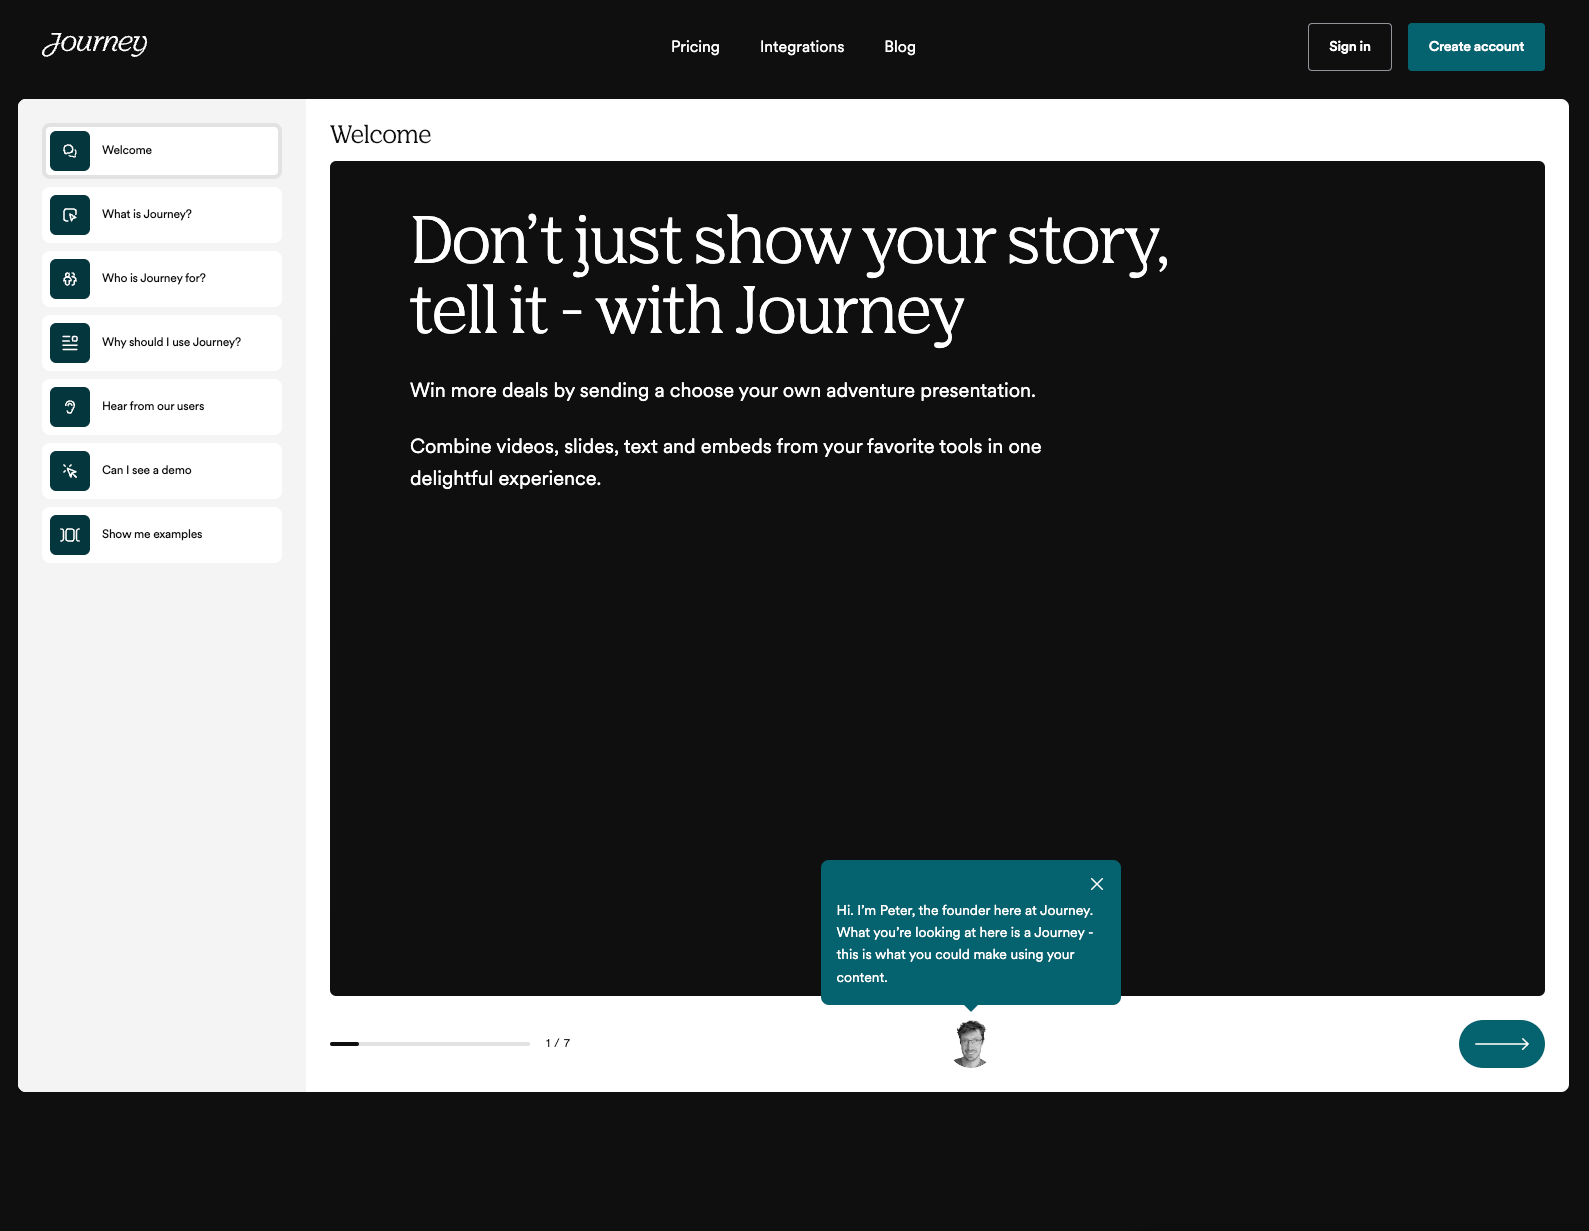Open the Why should I use Journey? step
Image resolution: width=1589 pixels, height=1231 pixels.
162,343
